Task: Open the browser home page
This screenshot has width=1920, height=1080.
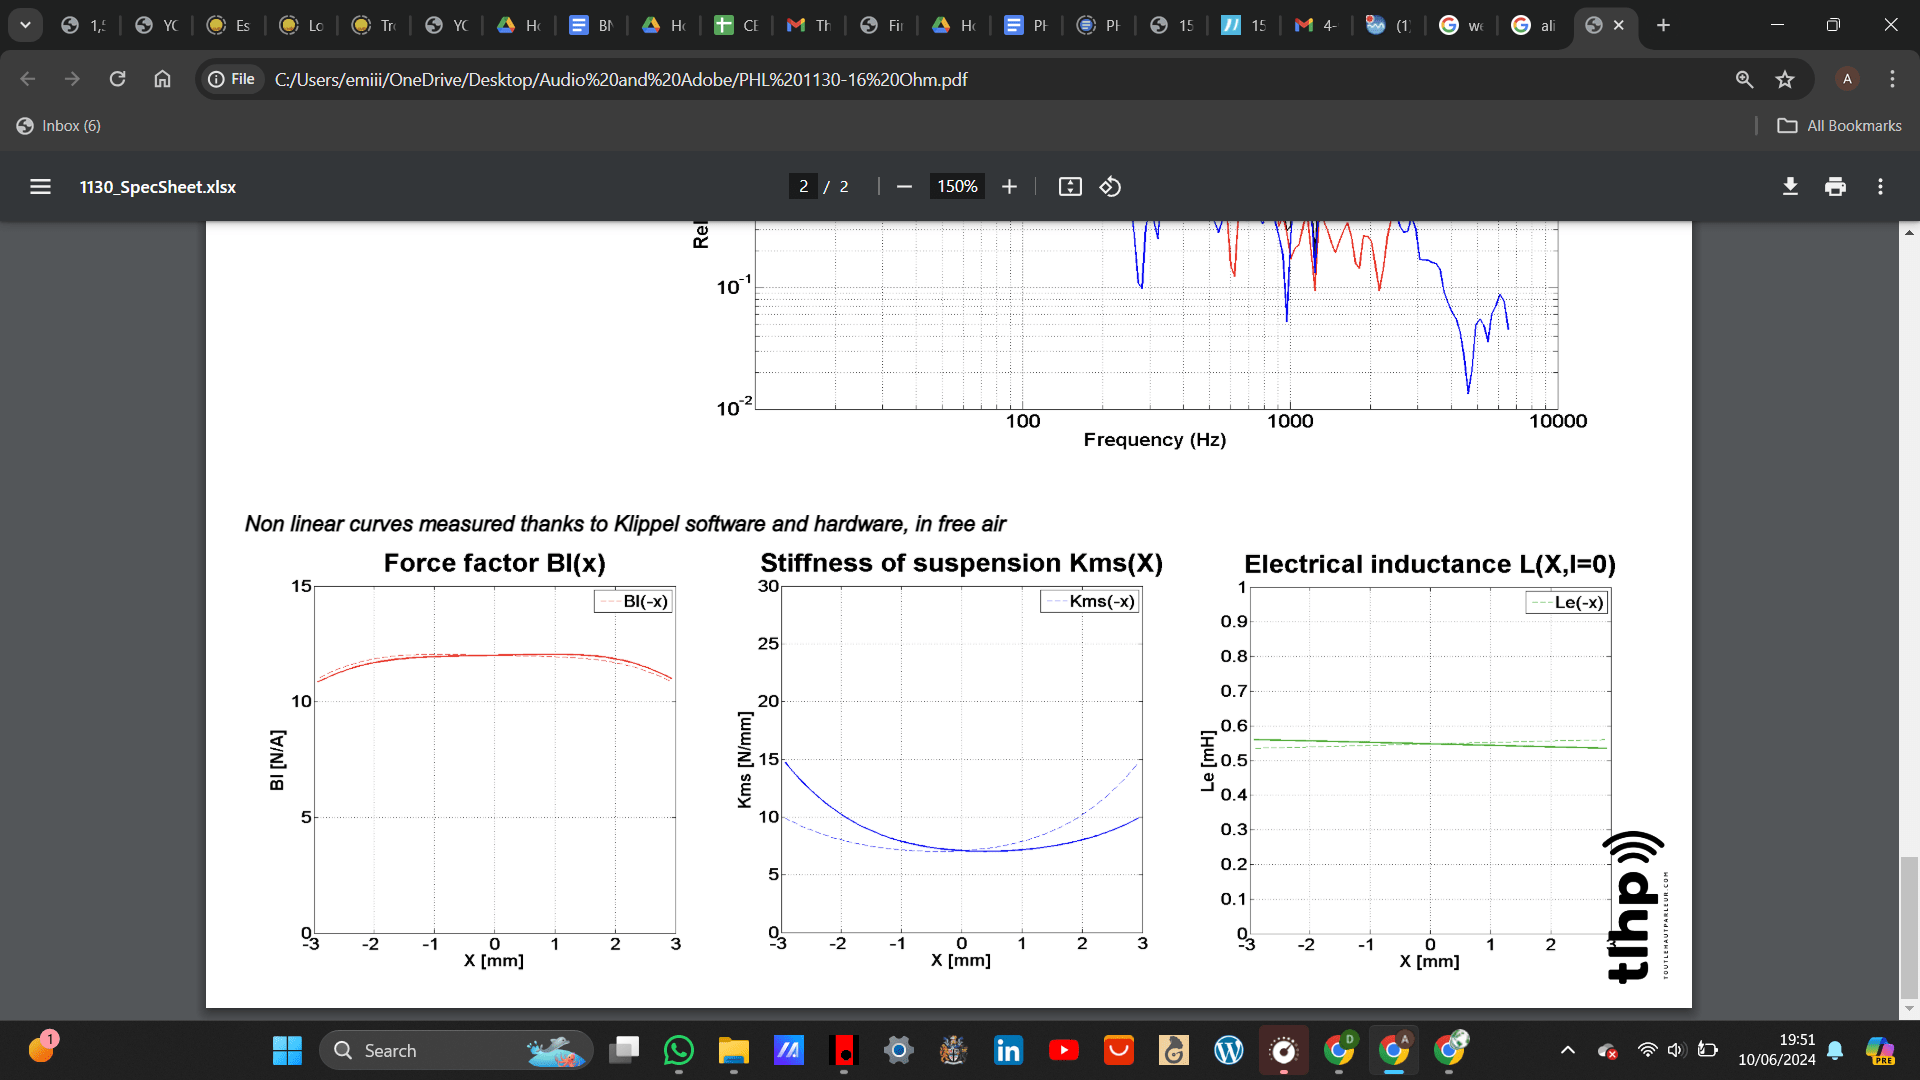Action: pos(162,79)
